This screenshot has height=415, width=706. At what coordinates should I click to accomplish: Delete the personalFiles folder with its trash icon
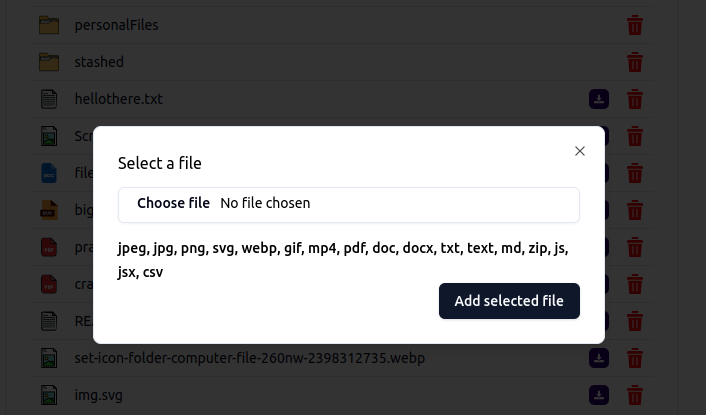(634, 25)
